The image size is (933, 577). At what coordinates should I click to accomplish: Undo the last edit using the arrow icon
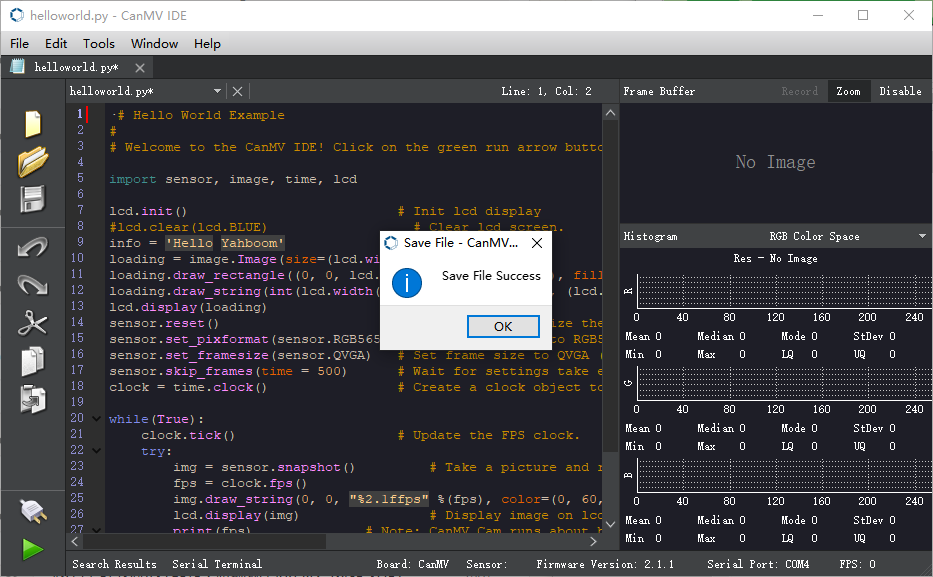(33, 247)
